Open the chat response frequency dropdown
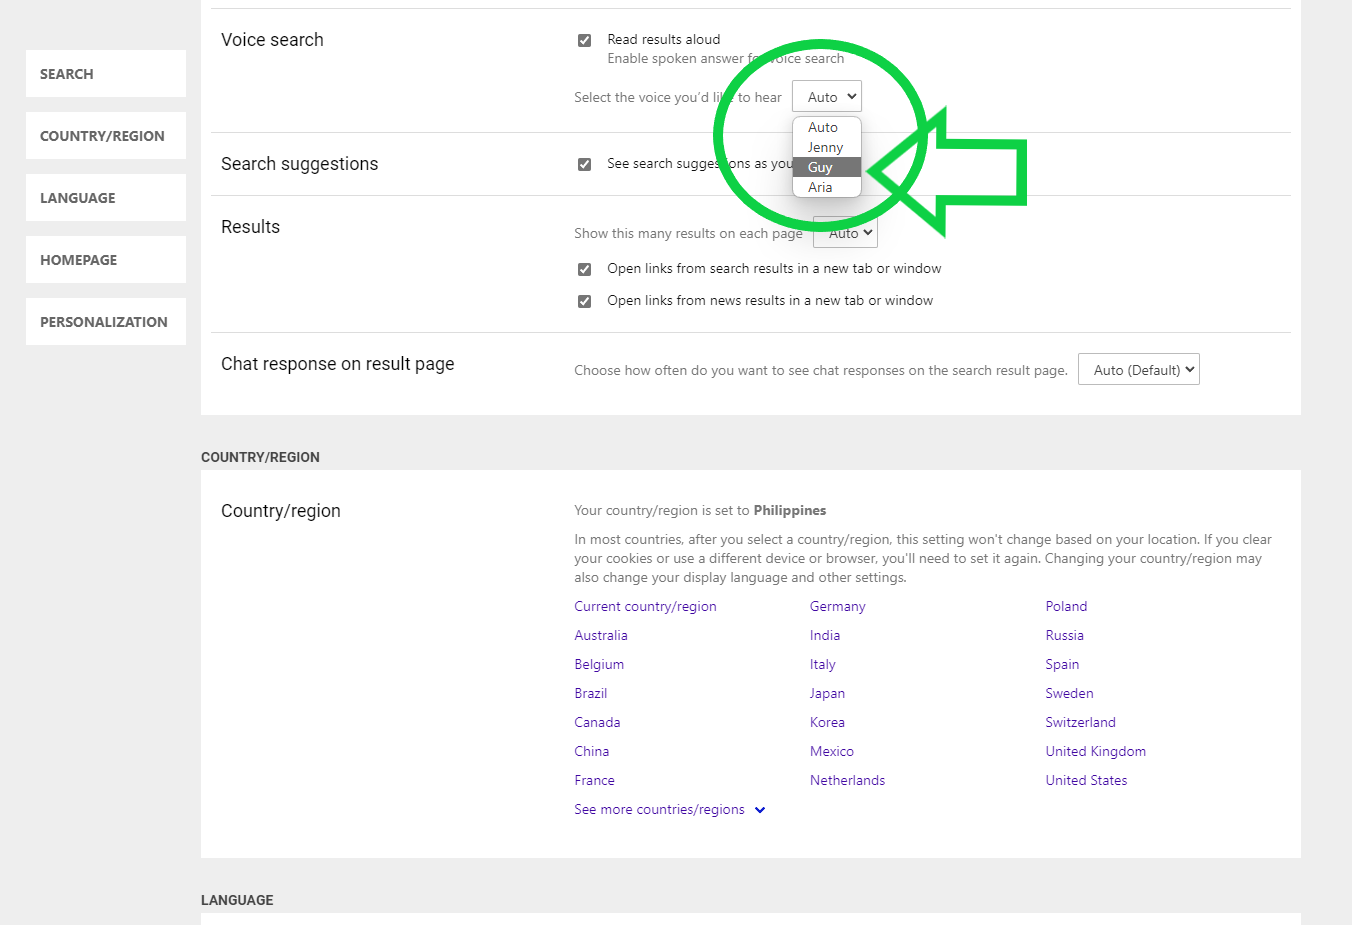Screen dimensions: 1352x925 pyautogui.click(x=1138, y=369)
